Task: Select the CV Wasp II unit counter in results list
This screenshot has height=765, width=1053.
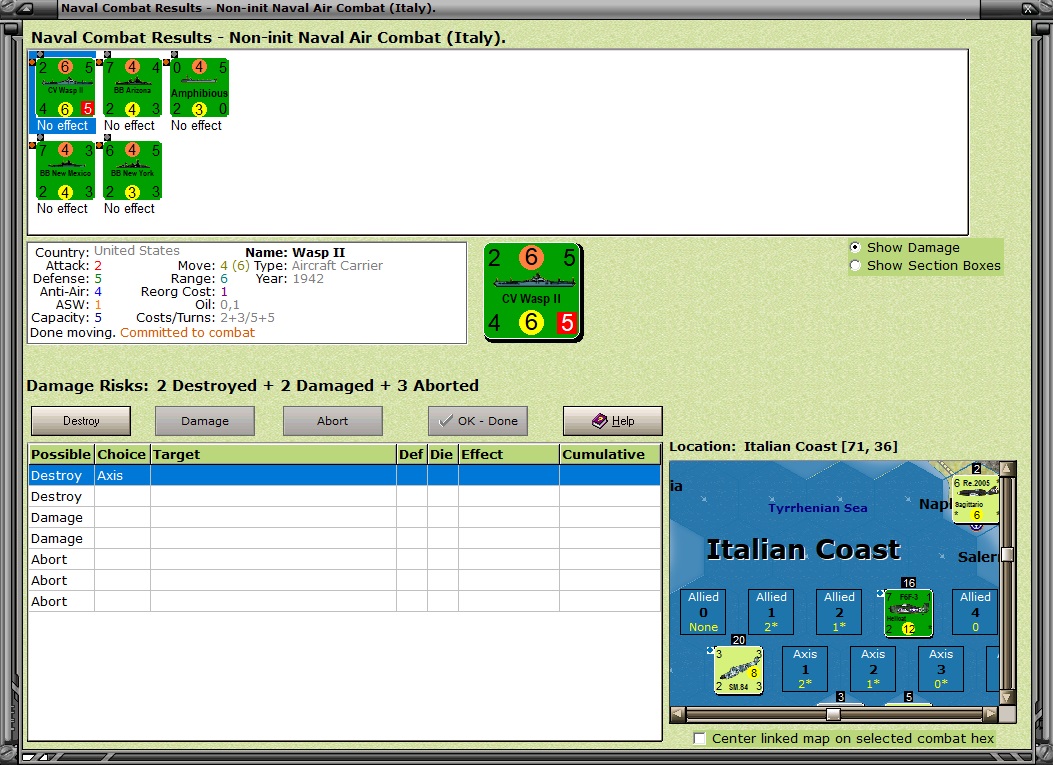Action: [x=65, y=87]
